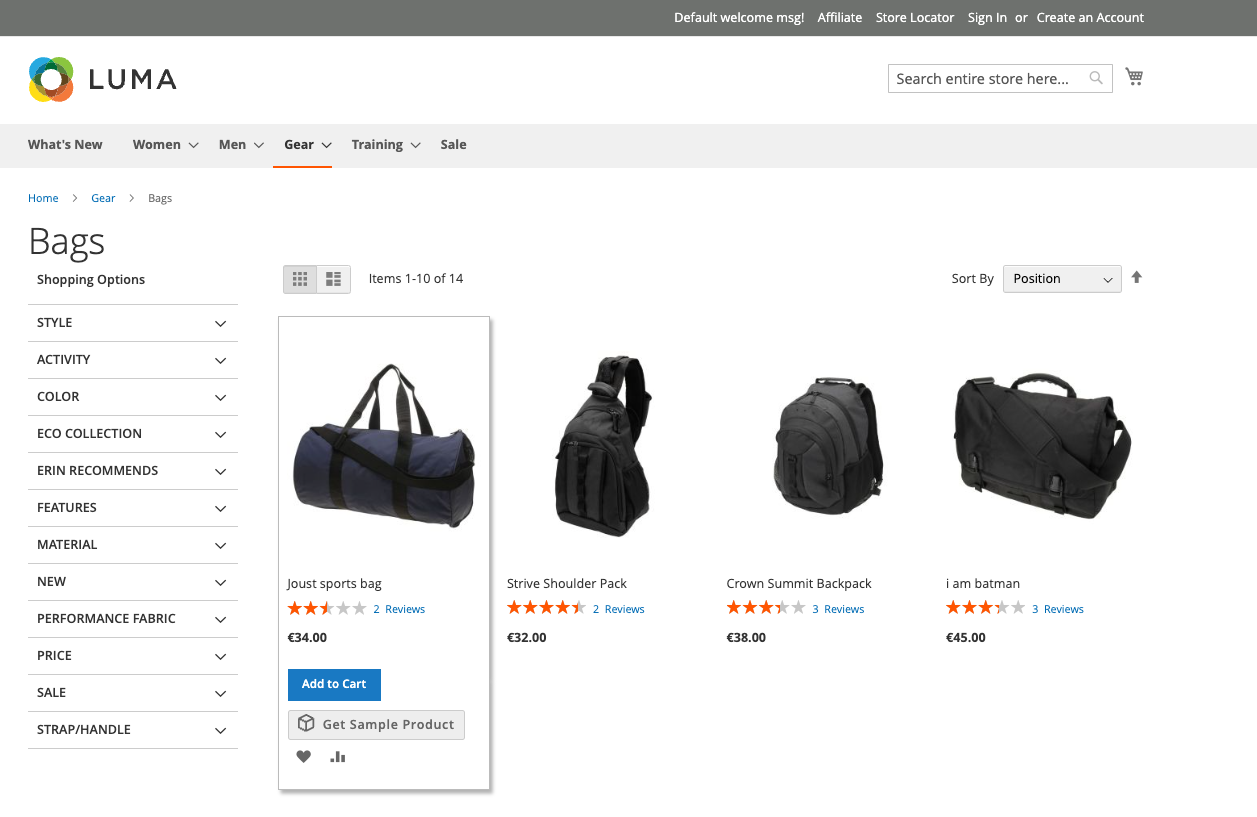Click Create an Account link
The width and height of the screenshot is (1257, 817).
tap(1090, 18)
